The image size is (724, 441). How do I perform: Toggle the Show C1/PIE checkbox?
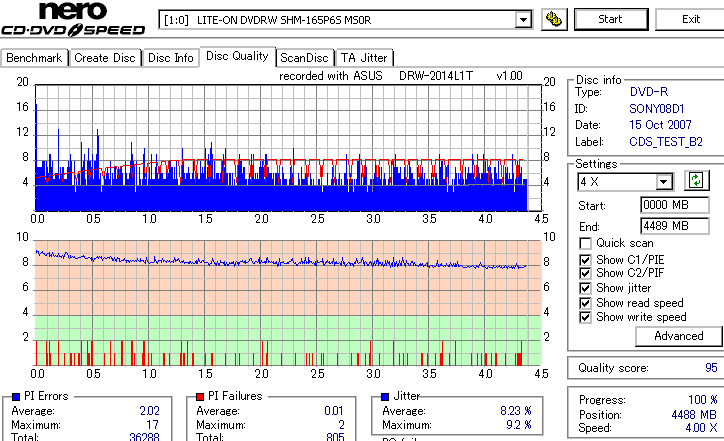(x=585, y=260)
